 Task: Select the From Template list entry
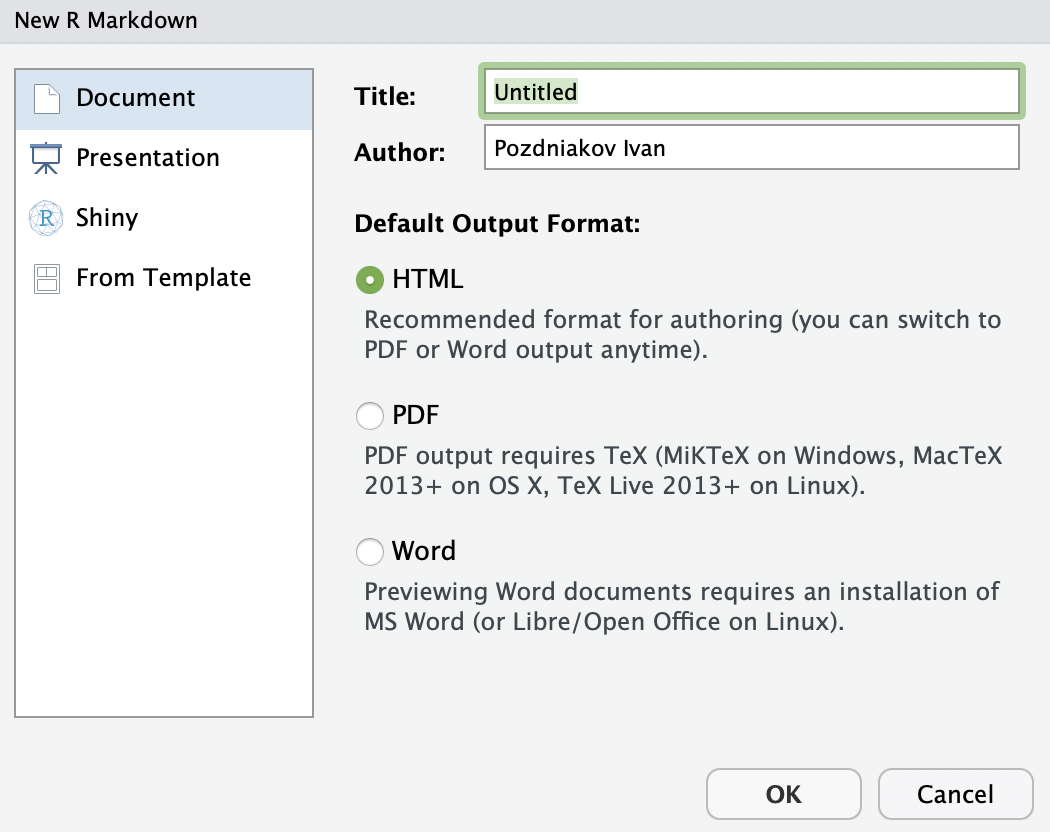pos(163,278)
